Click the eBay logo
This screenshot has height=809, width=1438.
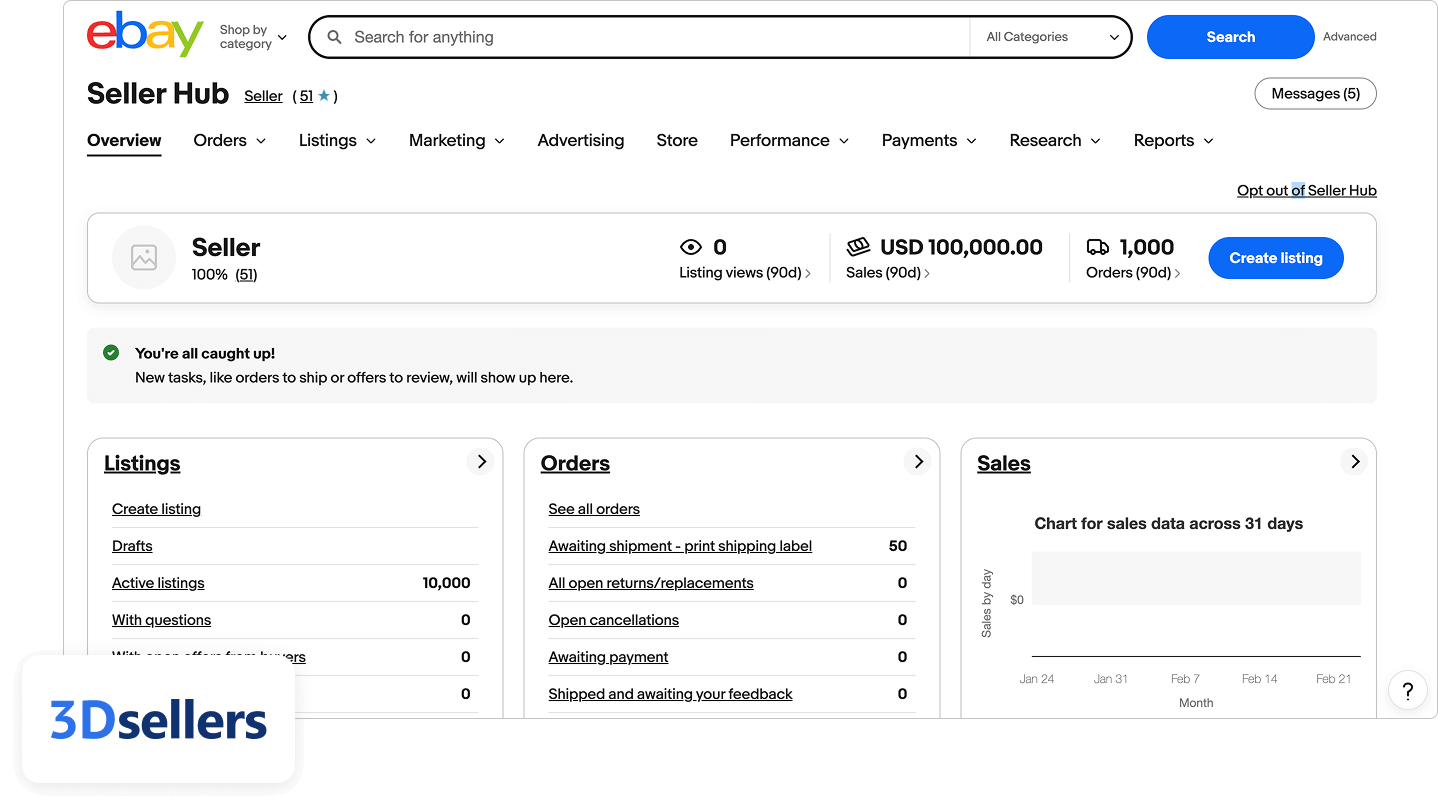[x=145, y=35]
